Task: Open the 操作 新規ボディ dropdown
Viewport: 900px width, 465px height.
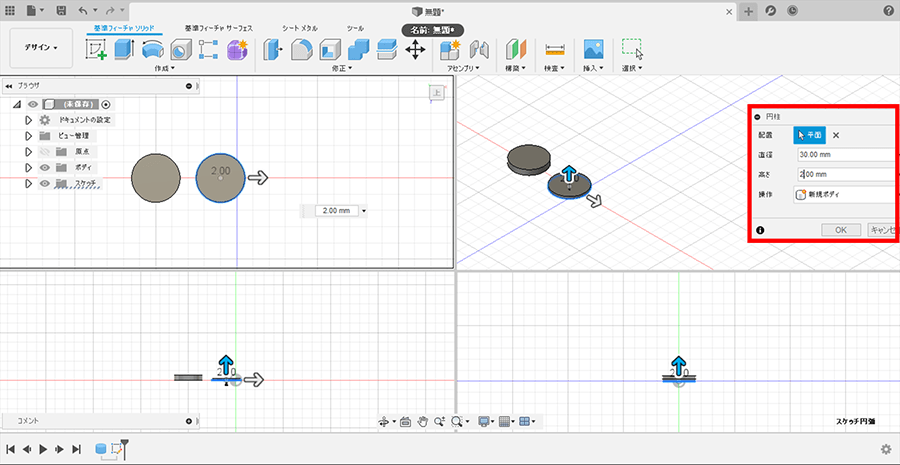Action: click(x=845, y=194)
